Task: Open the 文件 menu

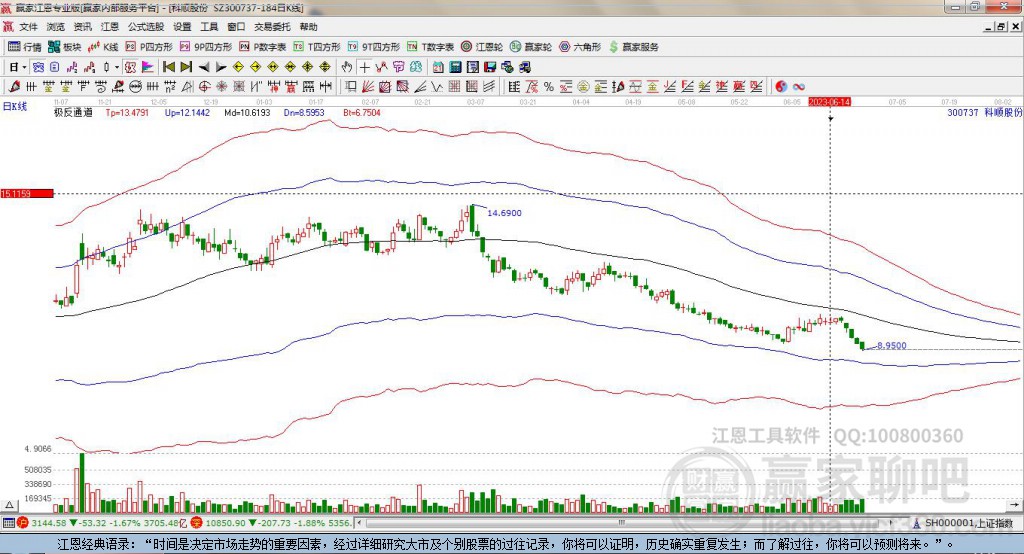Action: point(28,27)
